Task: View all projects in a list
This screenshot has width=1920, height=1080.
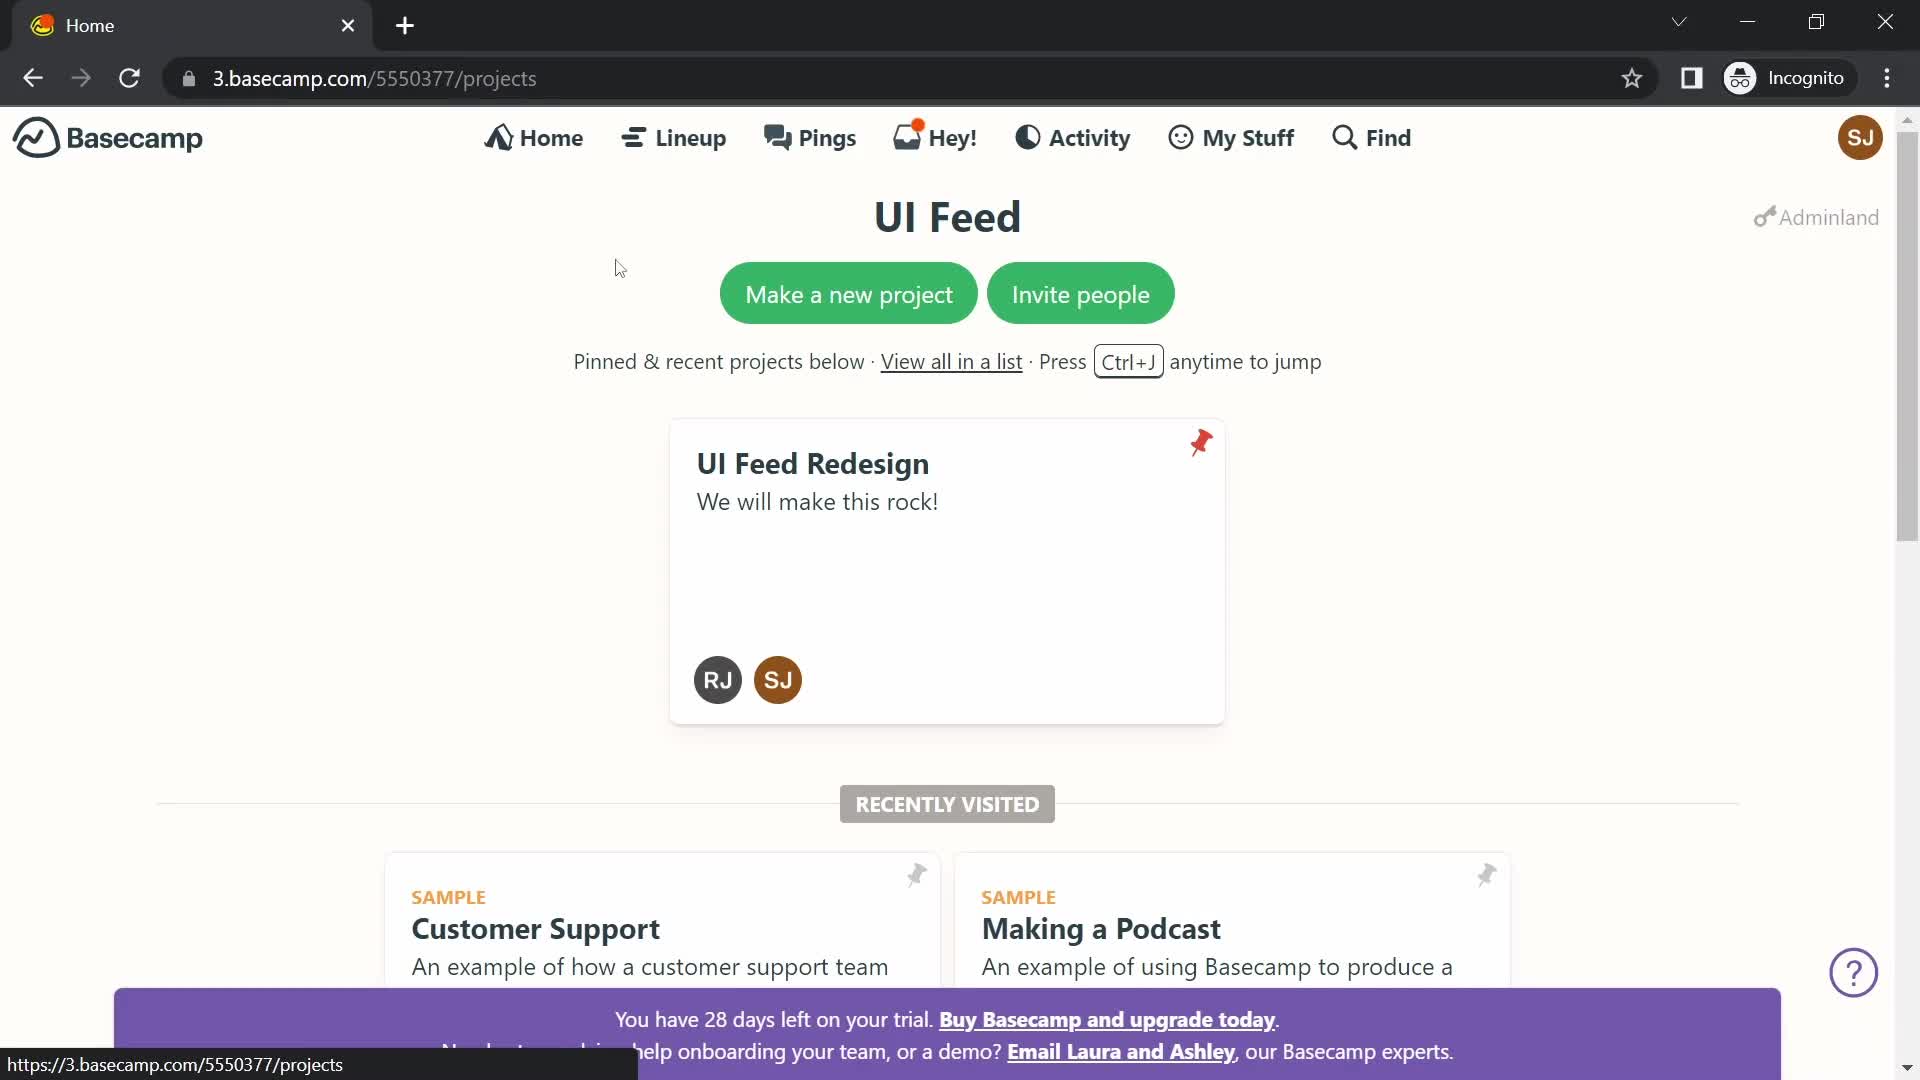Action: [951, 361]
